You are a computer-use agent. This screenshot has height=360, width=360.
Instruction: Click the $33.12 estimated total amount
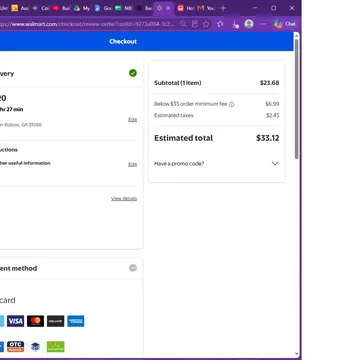(x=268, y=138)
